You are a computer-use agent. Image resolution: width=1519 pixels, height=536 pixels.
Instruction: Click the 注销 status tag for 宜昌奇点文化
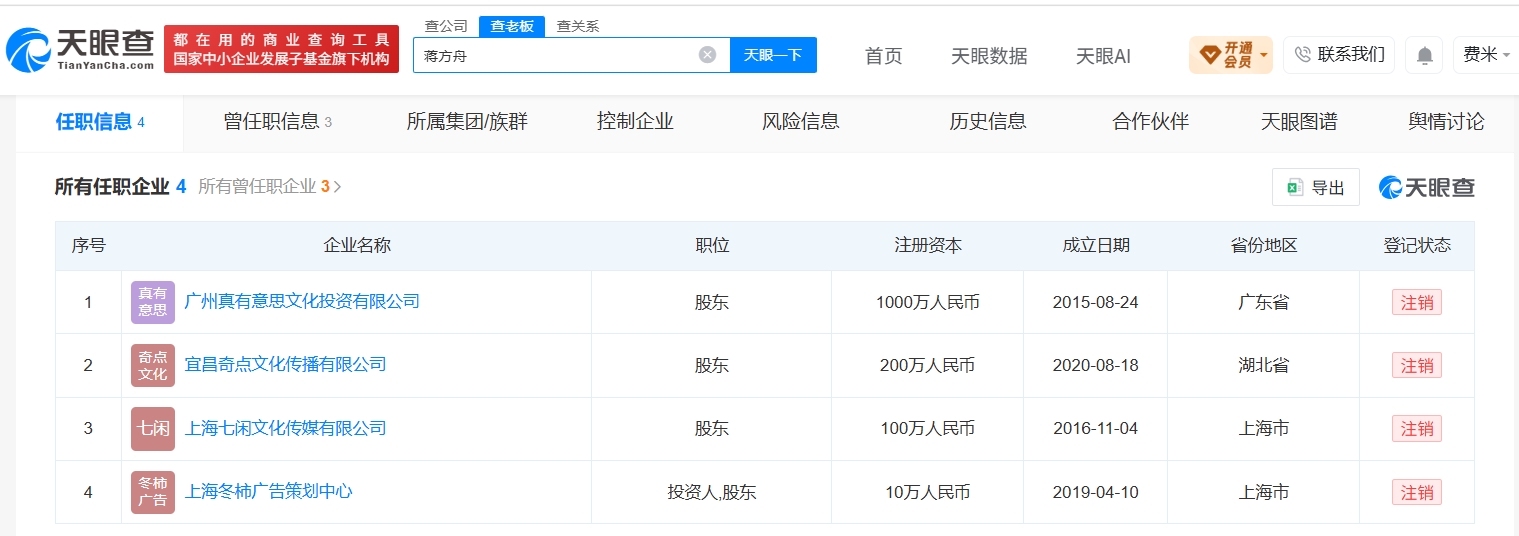1417,365
